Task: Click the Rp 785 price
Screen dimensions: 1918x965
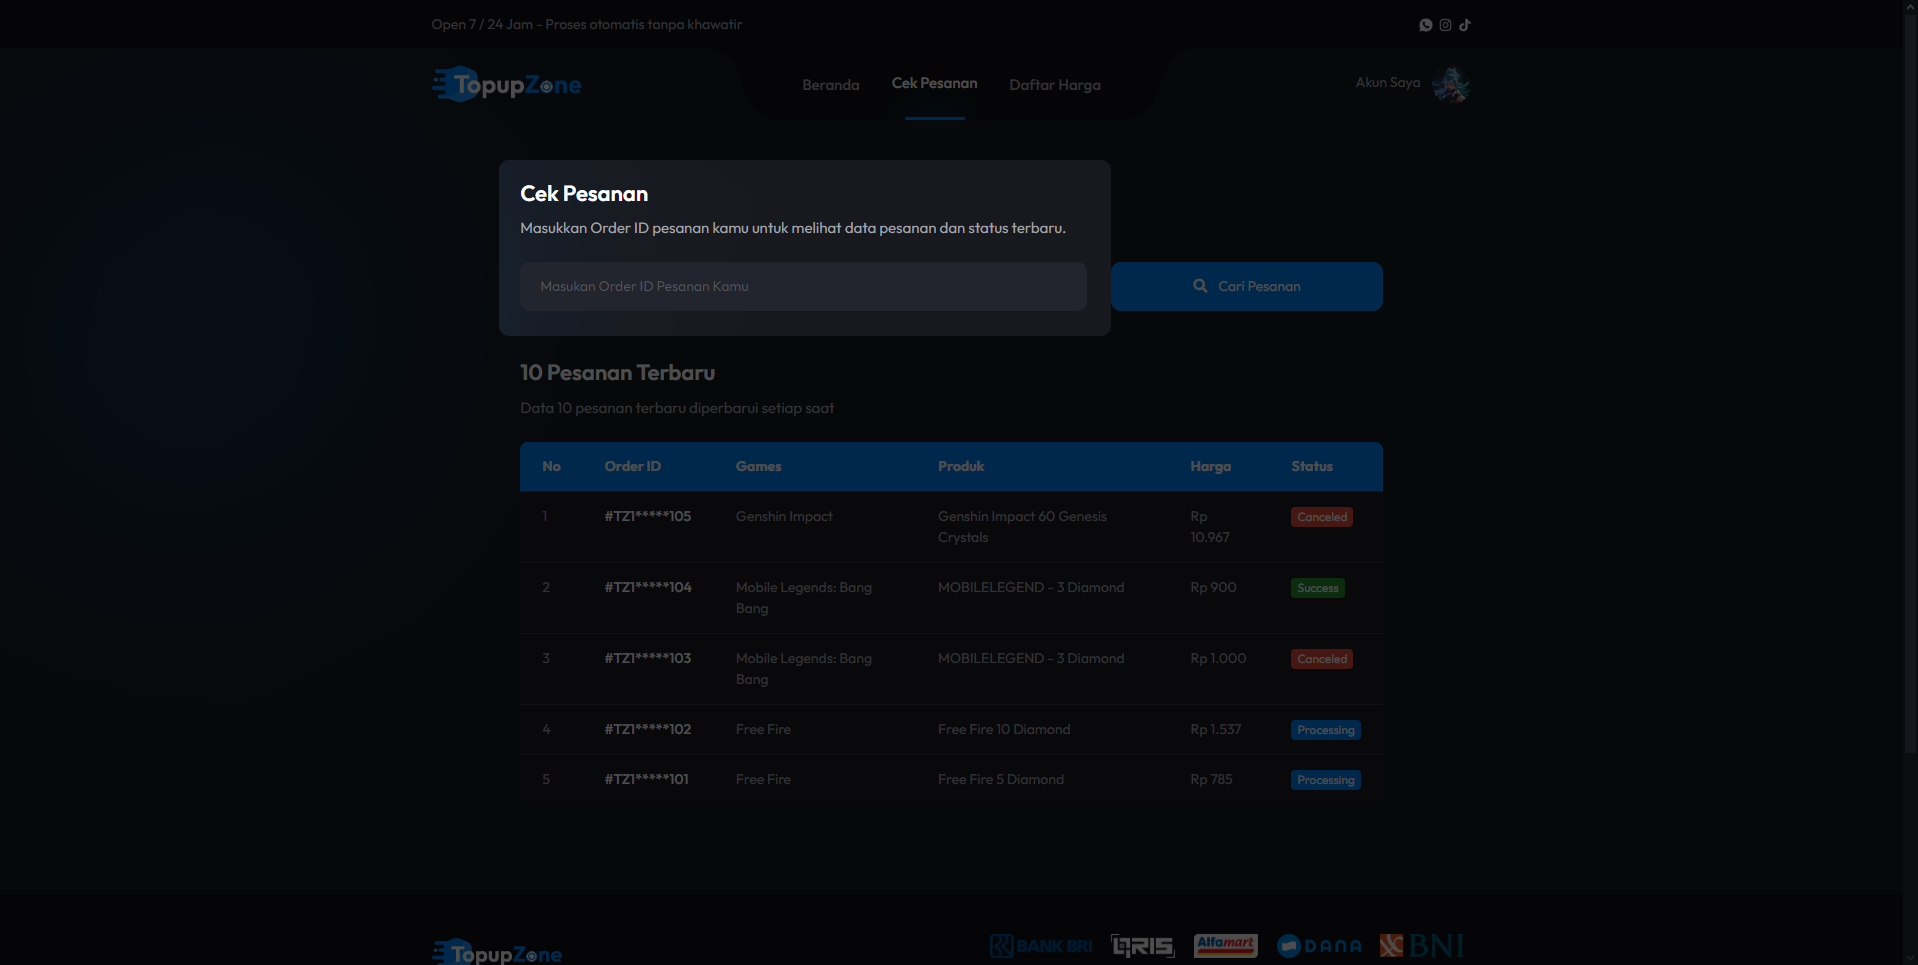Action: point(1211,780)
